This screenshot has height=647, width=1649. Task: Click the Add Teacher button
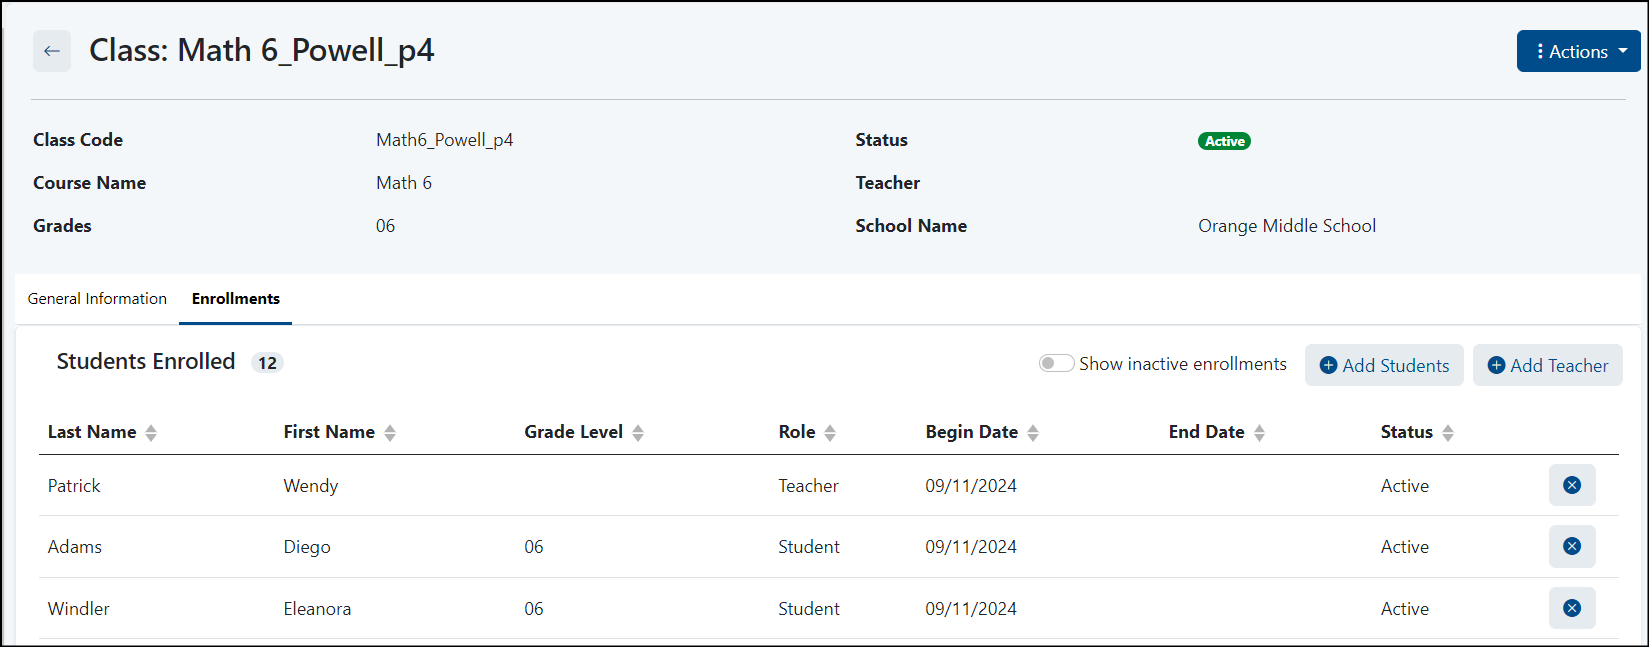[x=1547, y=365]
